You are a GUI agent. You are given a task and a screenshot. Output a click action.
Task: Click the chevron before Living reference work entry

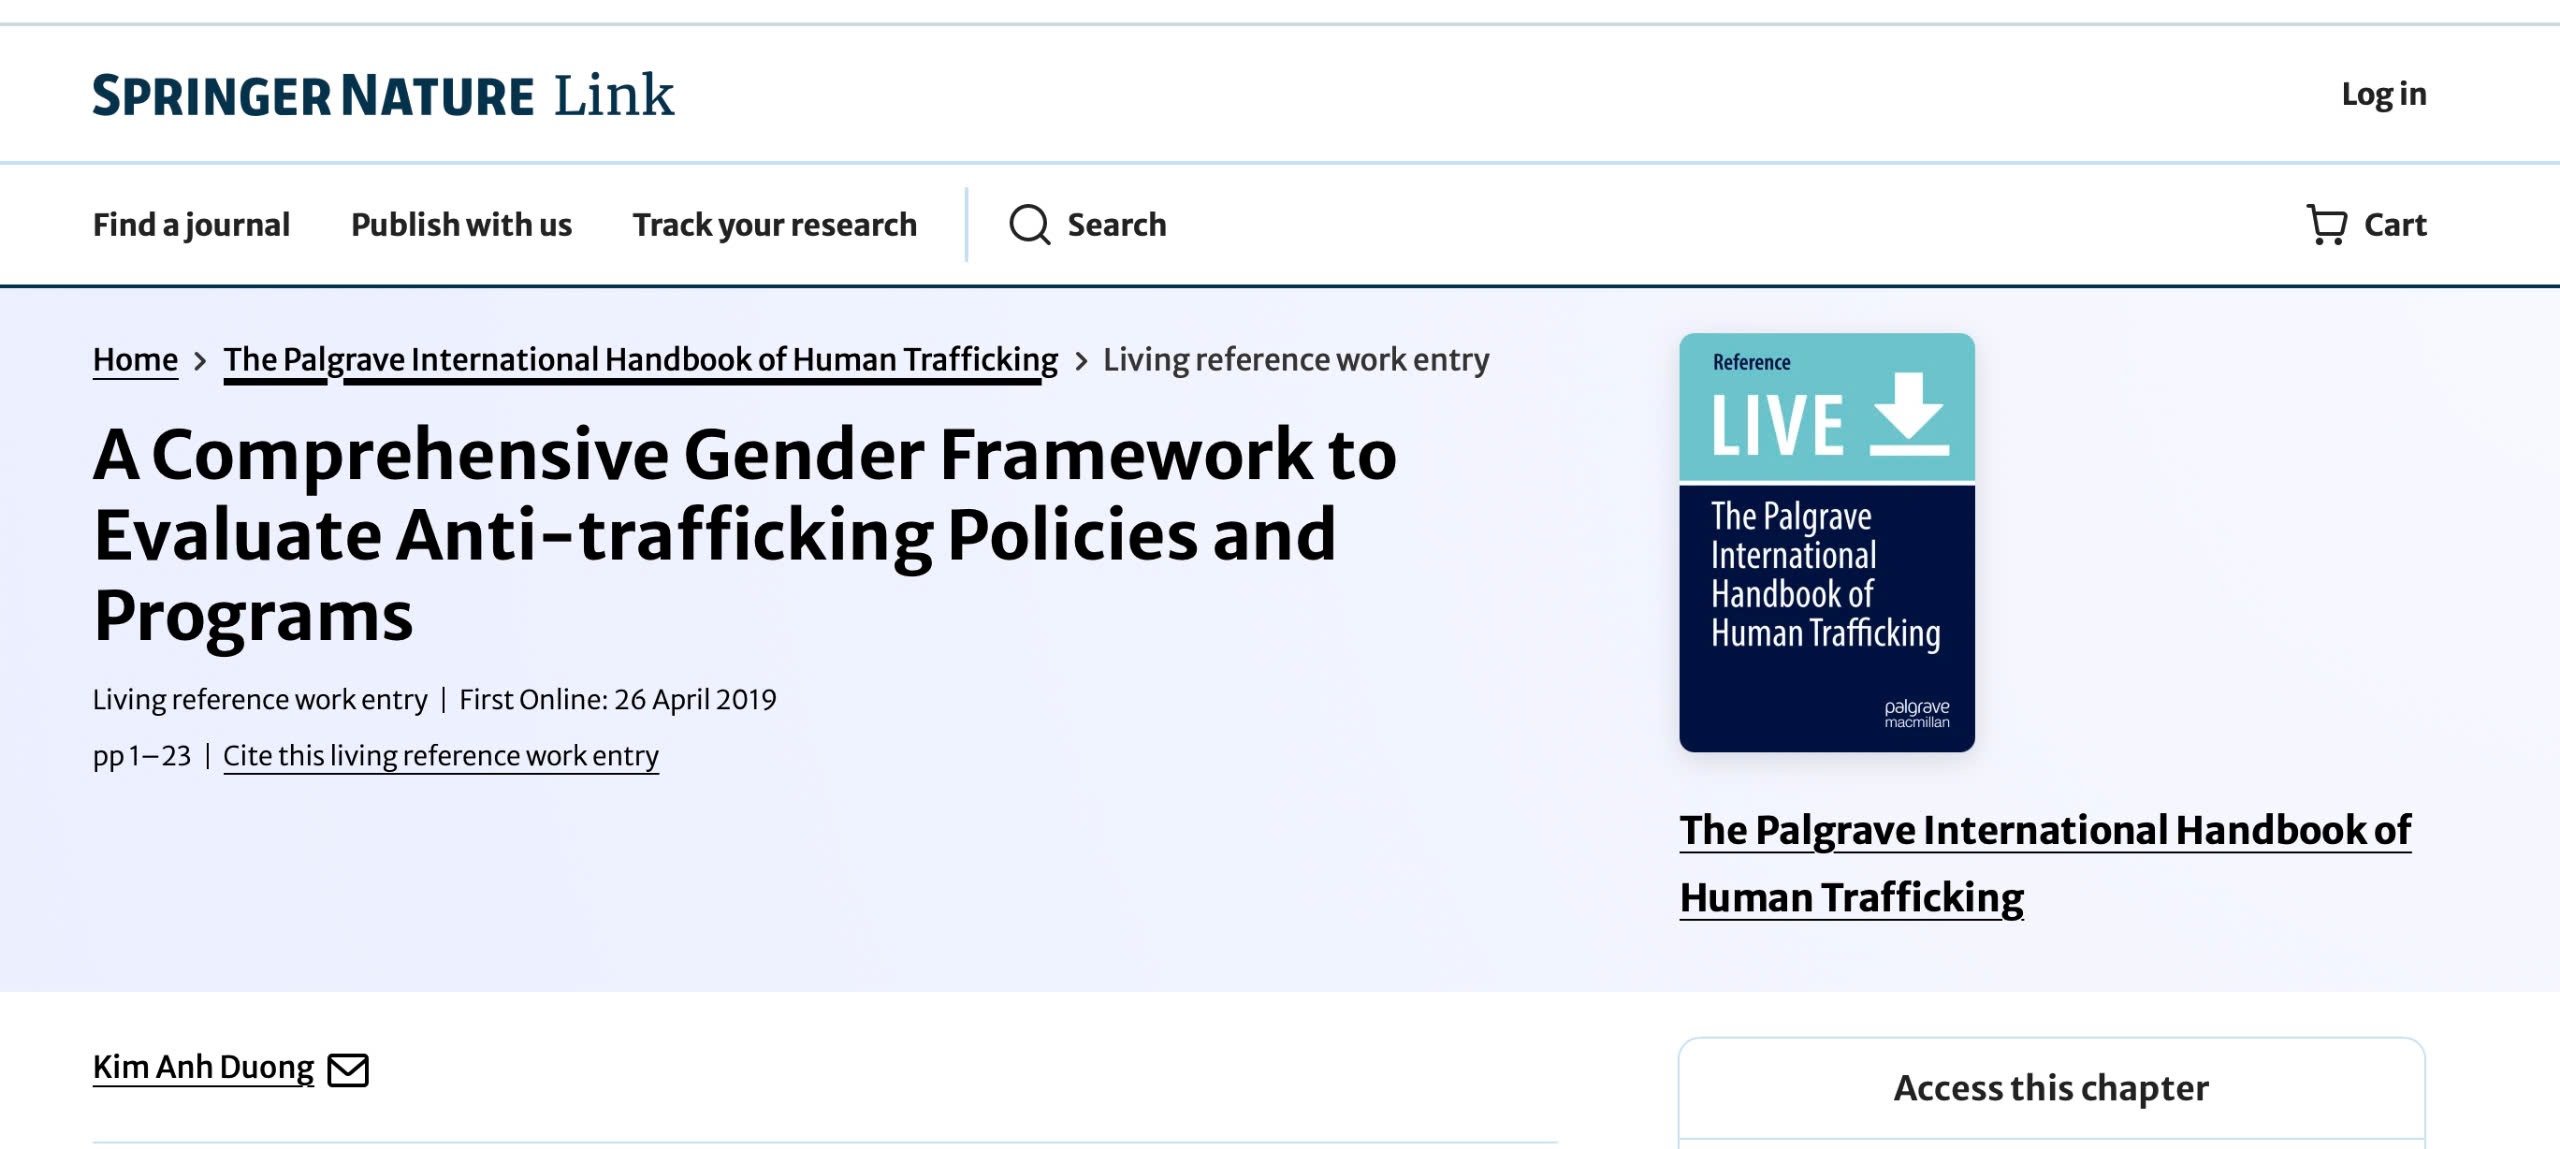(x=1081, y=361)
